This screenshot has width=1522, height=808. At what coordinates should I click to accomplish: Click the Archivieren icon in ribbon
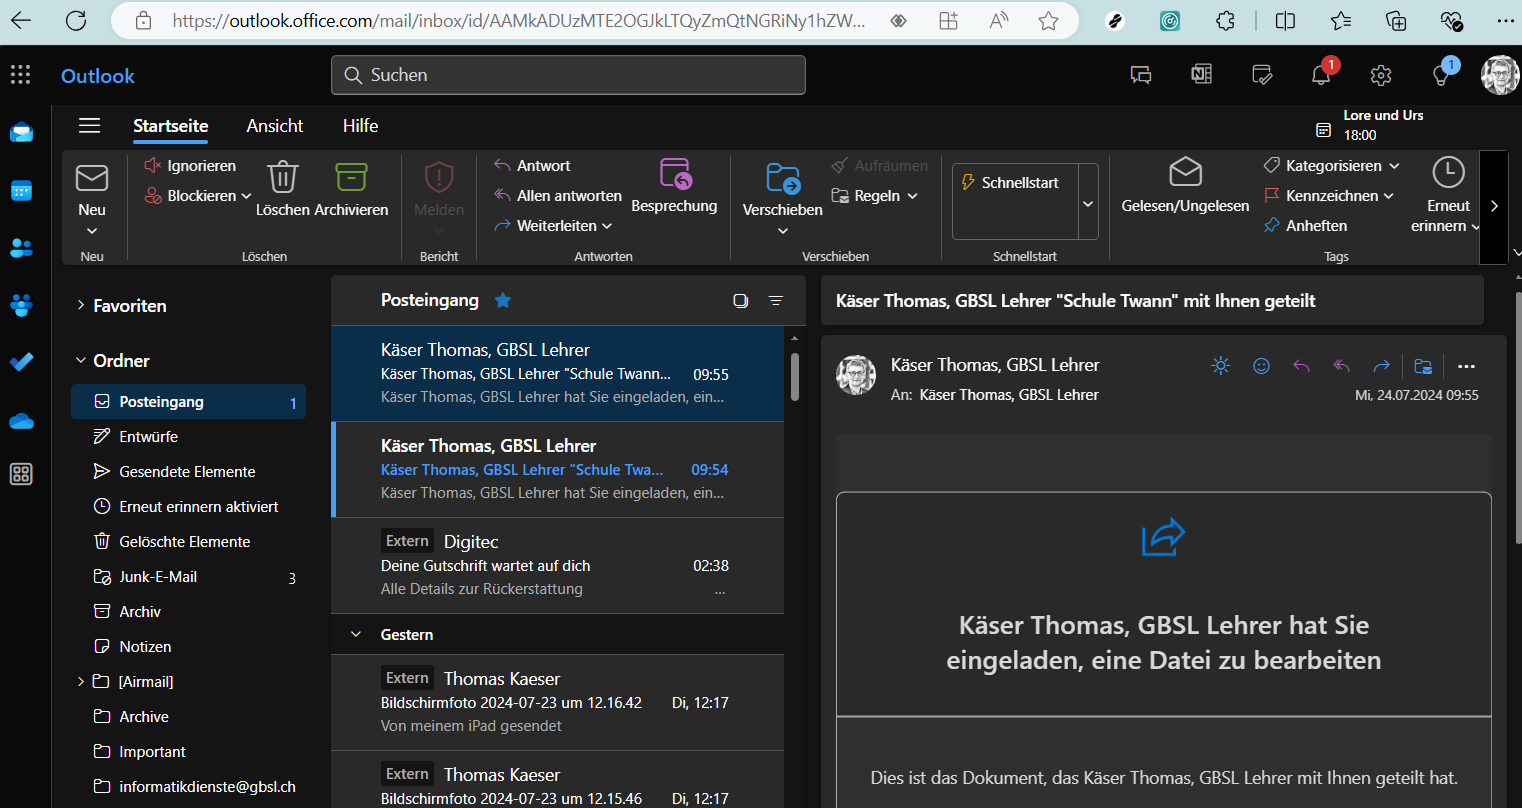point(351,178)
